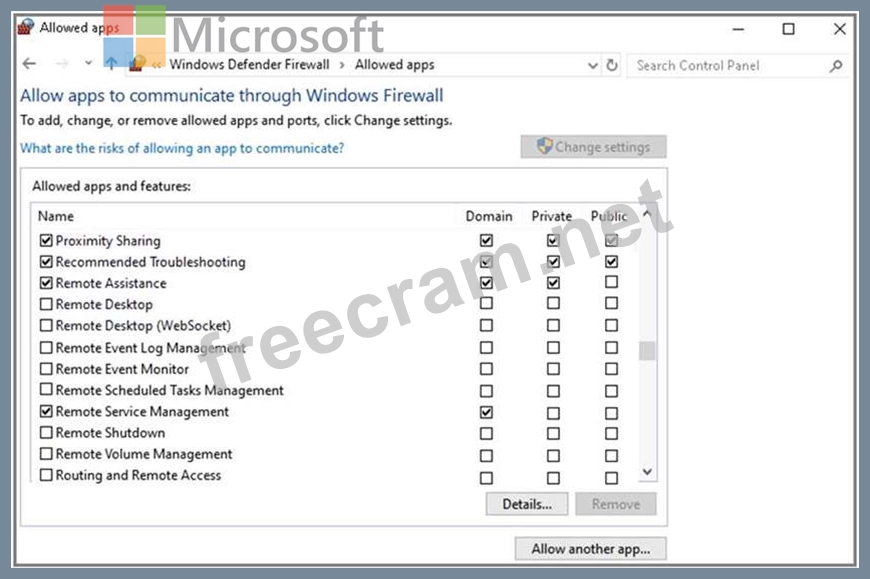
Task: Toggle Recommended Troubleshooting name checkbox
Action: (x=46, y=262)
